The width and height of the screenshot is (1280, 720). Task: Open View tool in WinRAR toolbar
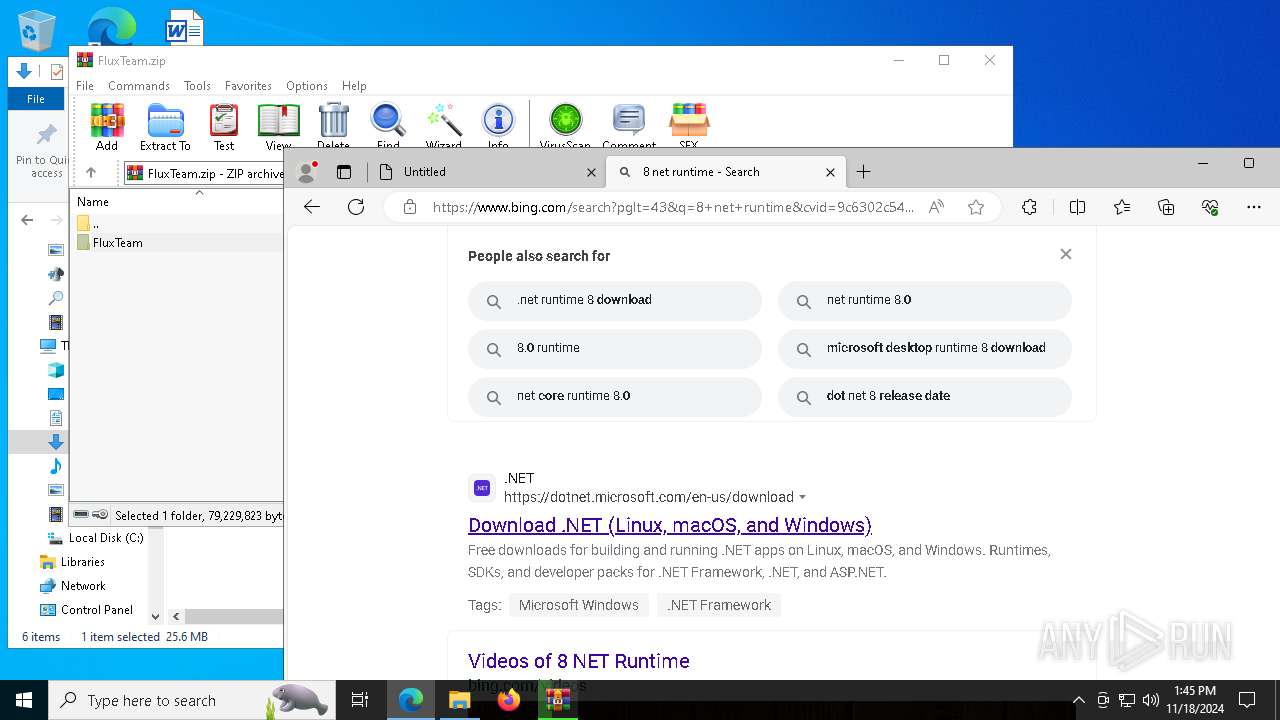coord(279,127)
